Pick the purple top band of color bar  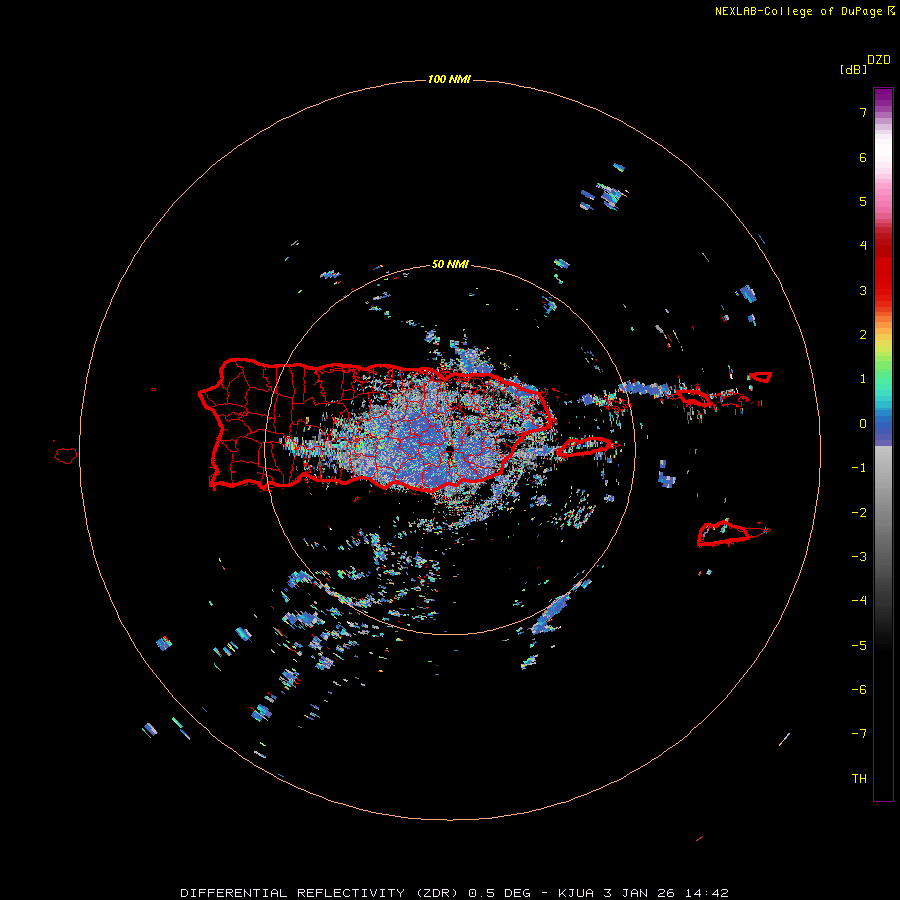click(x=883, y=96)
